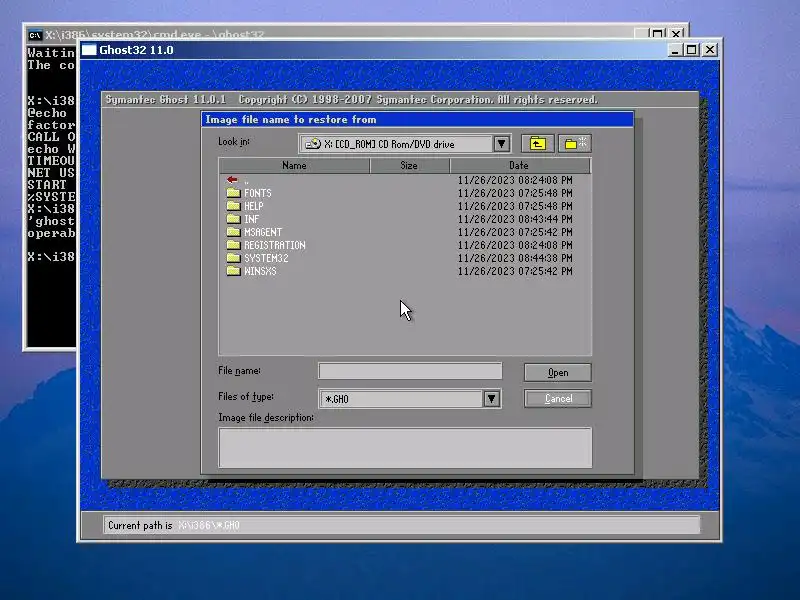
Task: Maximize the cmd.exe window behind
Action: click(658, 34)
